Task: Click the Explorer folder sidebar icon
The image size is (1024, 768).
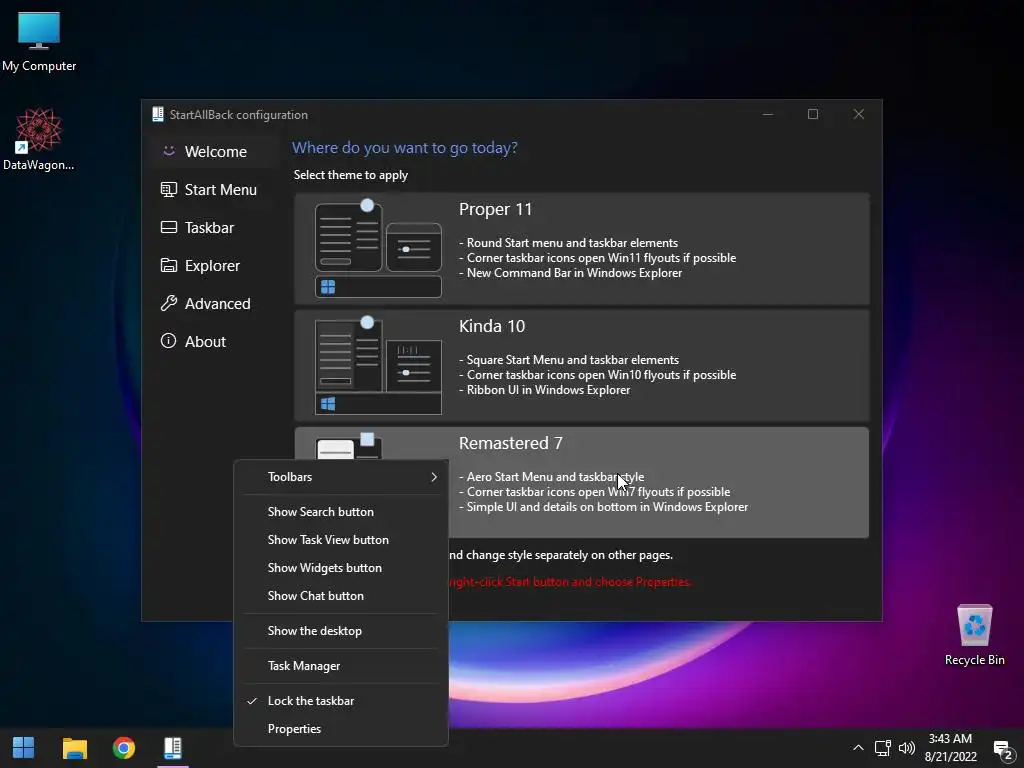Action: point(168,265)
